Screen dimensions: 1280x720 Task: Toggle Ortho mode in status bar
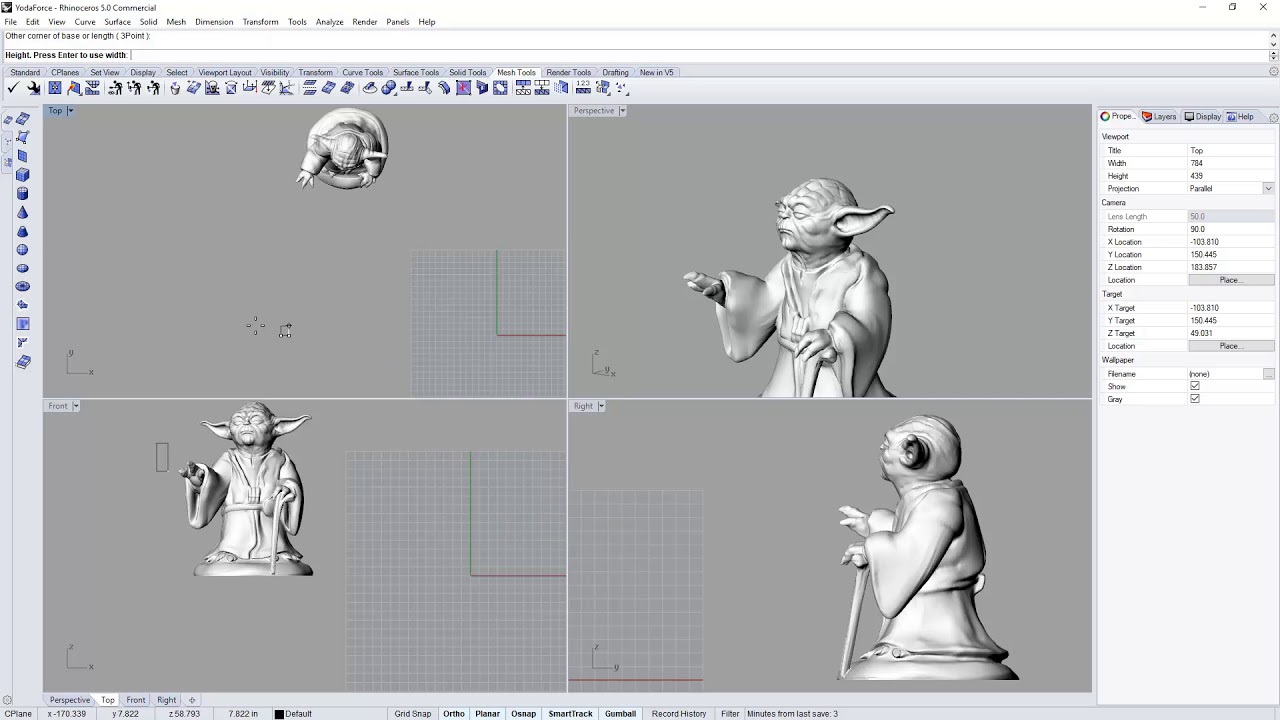[454, 714]
